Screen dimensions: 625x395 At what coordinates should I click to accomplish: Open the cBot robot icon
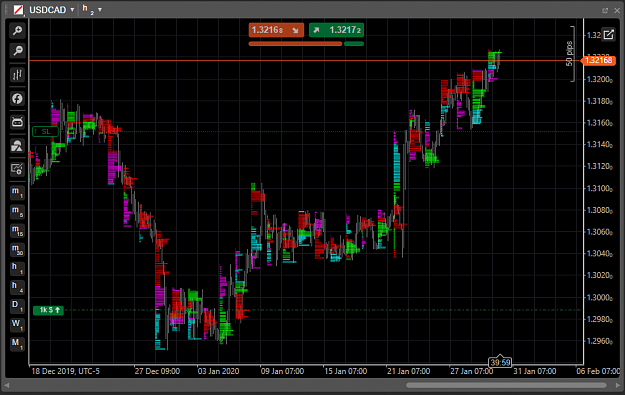point(17,122)
